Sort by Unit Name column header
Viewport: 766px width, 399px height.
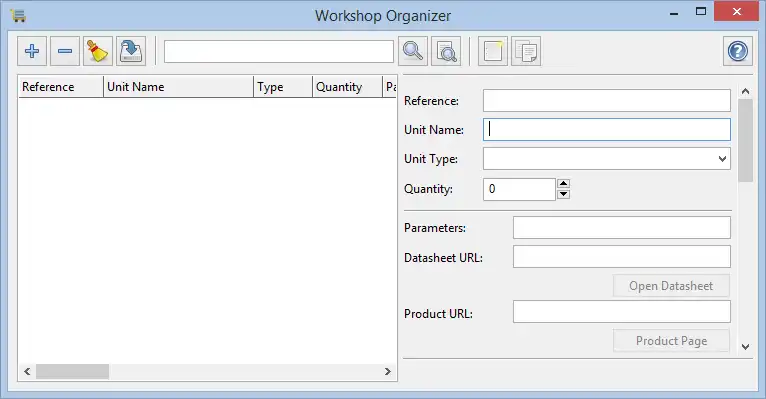[x=178, y=87]
